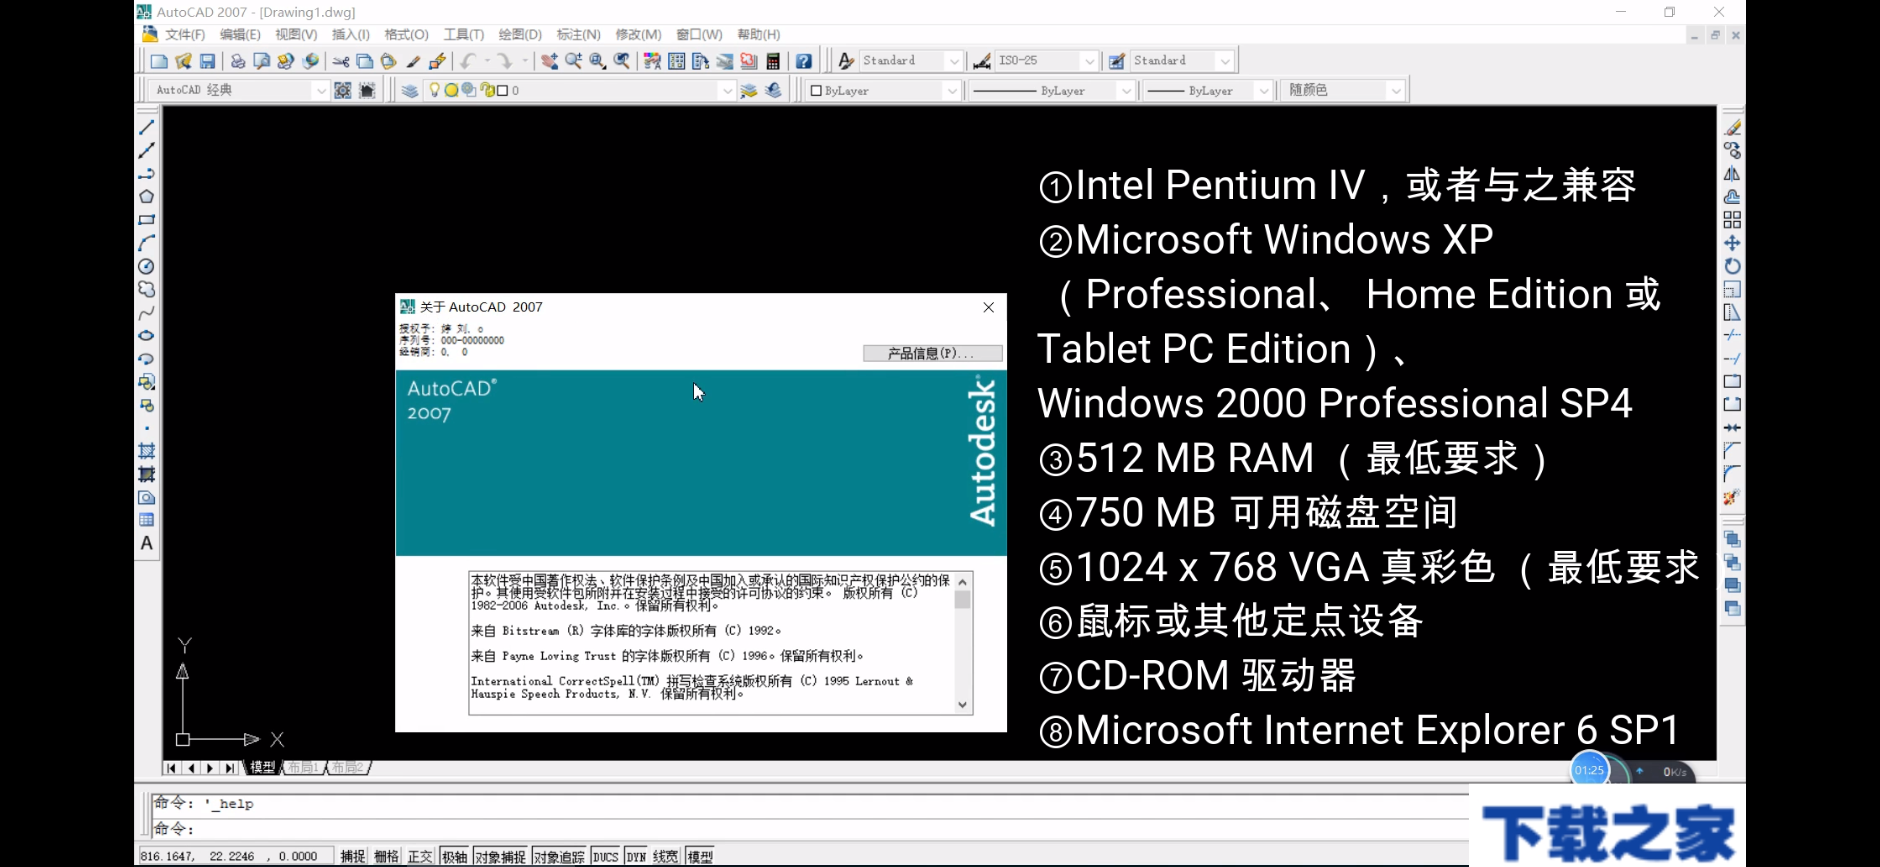1880x867 pixels.
Task: Click the 模型 button in status bar
Action: [x=700, y=856]
